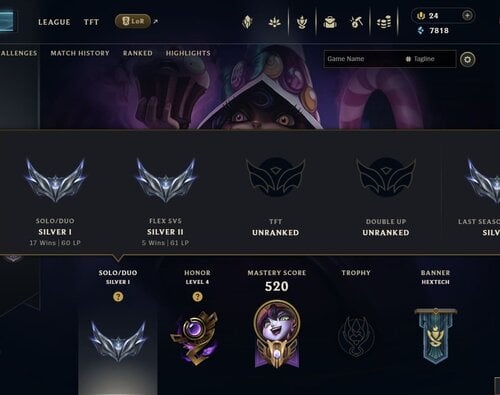The height and width of the screenshot is (395, 500).
Task: Click the Mastery Score champion emblem
Action: click(277, 334)
